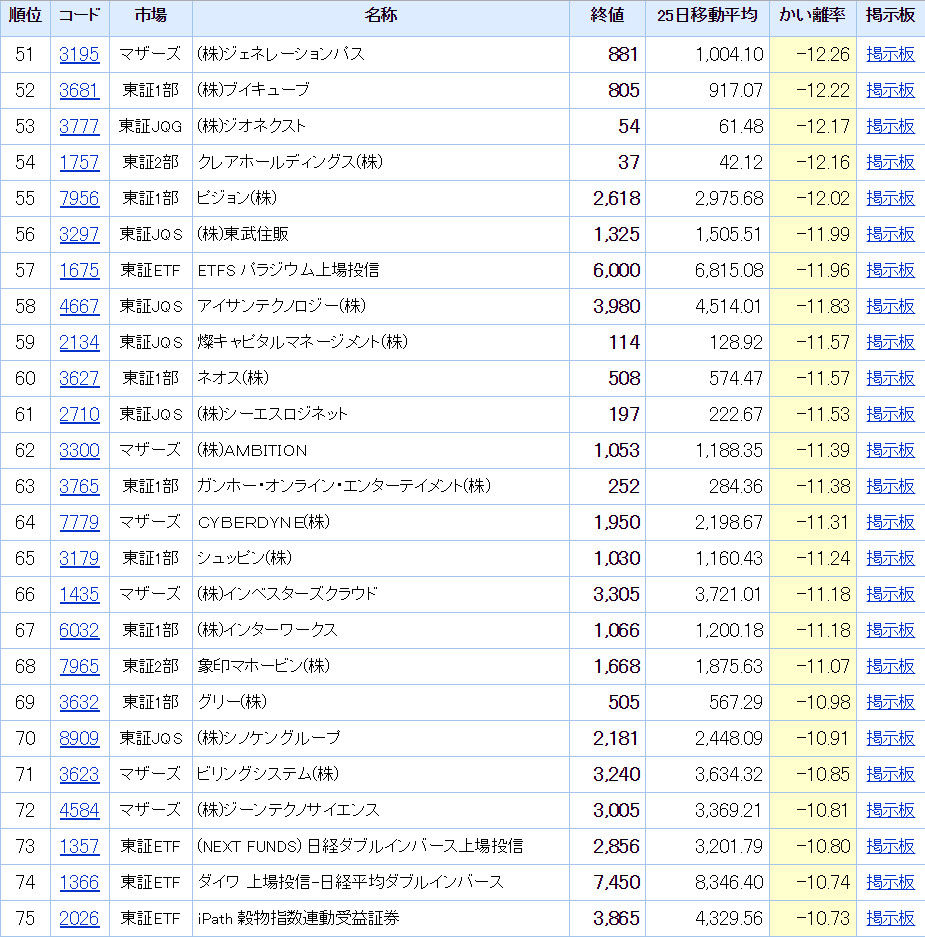Click code 7779 for CYBERDYNE
The width and height of the screenshot is (925, 937).
[x=79, y=522]
